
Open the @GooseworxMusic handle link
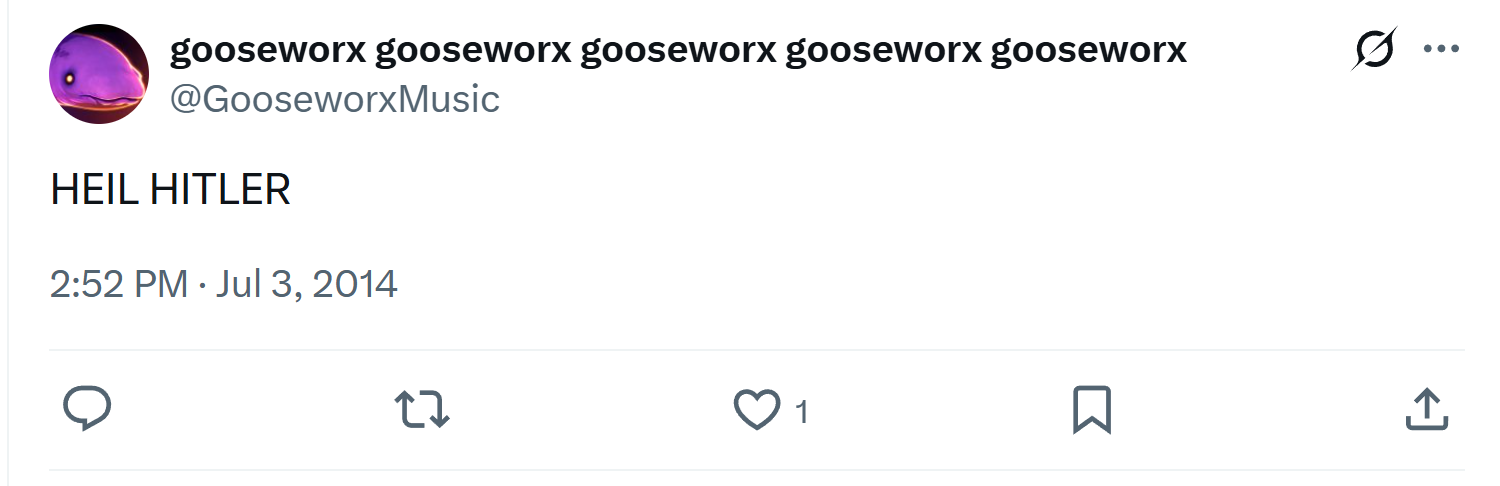[334, 99]
